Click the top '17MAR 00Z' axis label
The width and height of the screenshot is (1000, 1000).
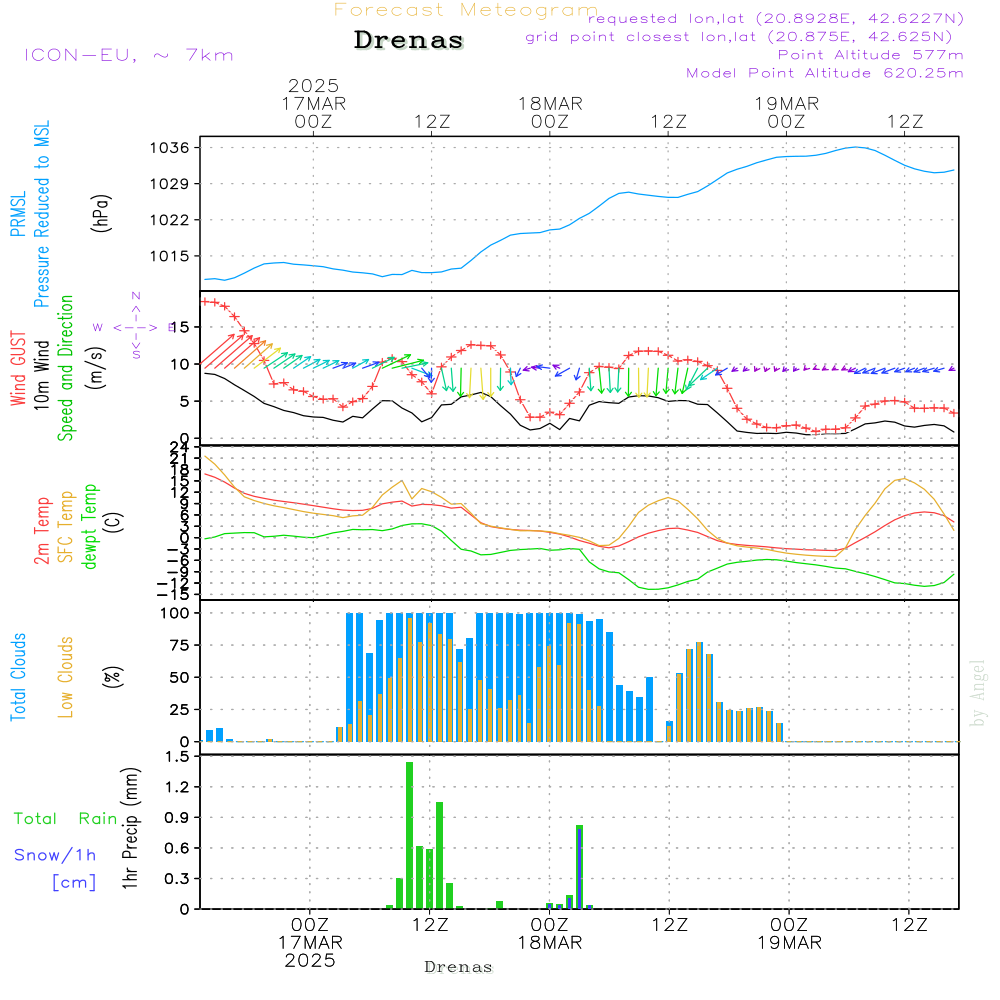[313, 112]
